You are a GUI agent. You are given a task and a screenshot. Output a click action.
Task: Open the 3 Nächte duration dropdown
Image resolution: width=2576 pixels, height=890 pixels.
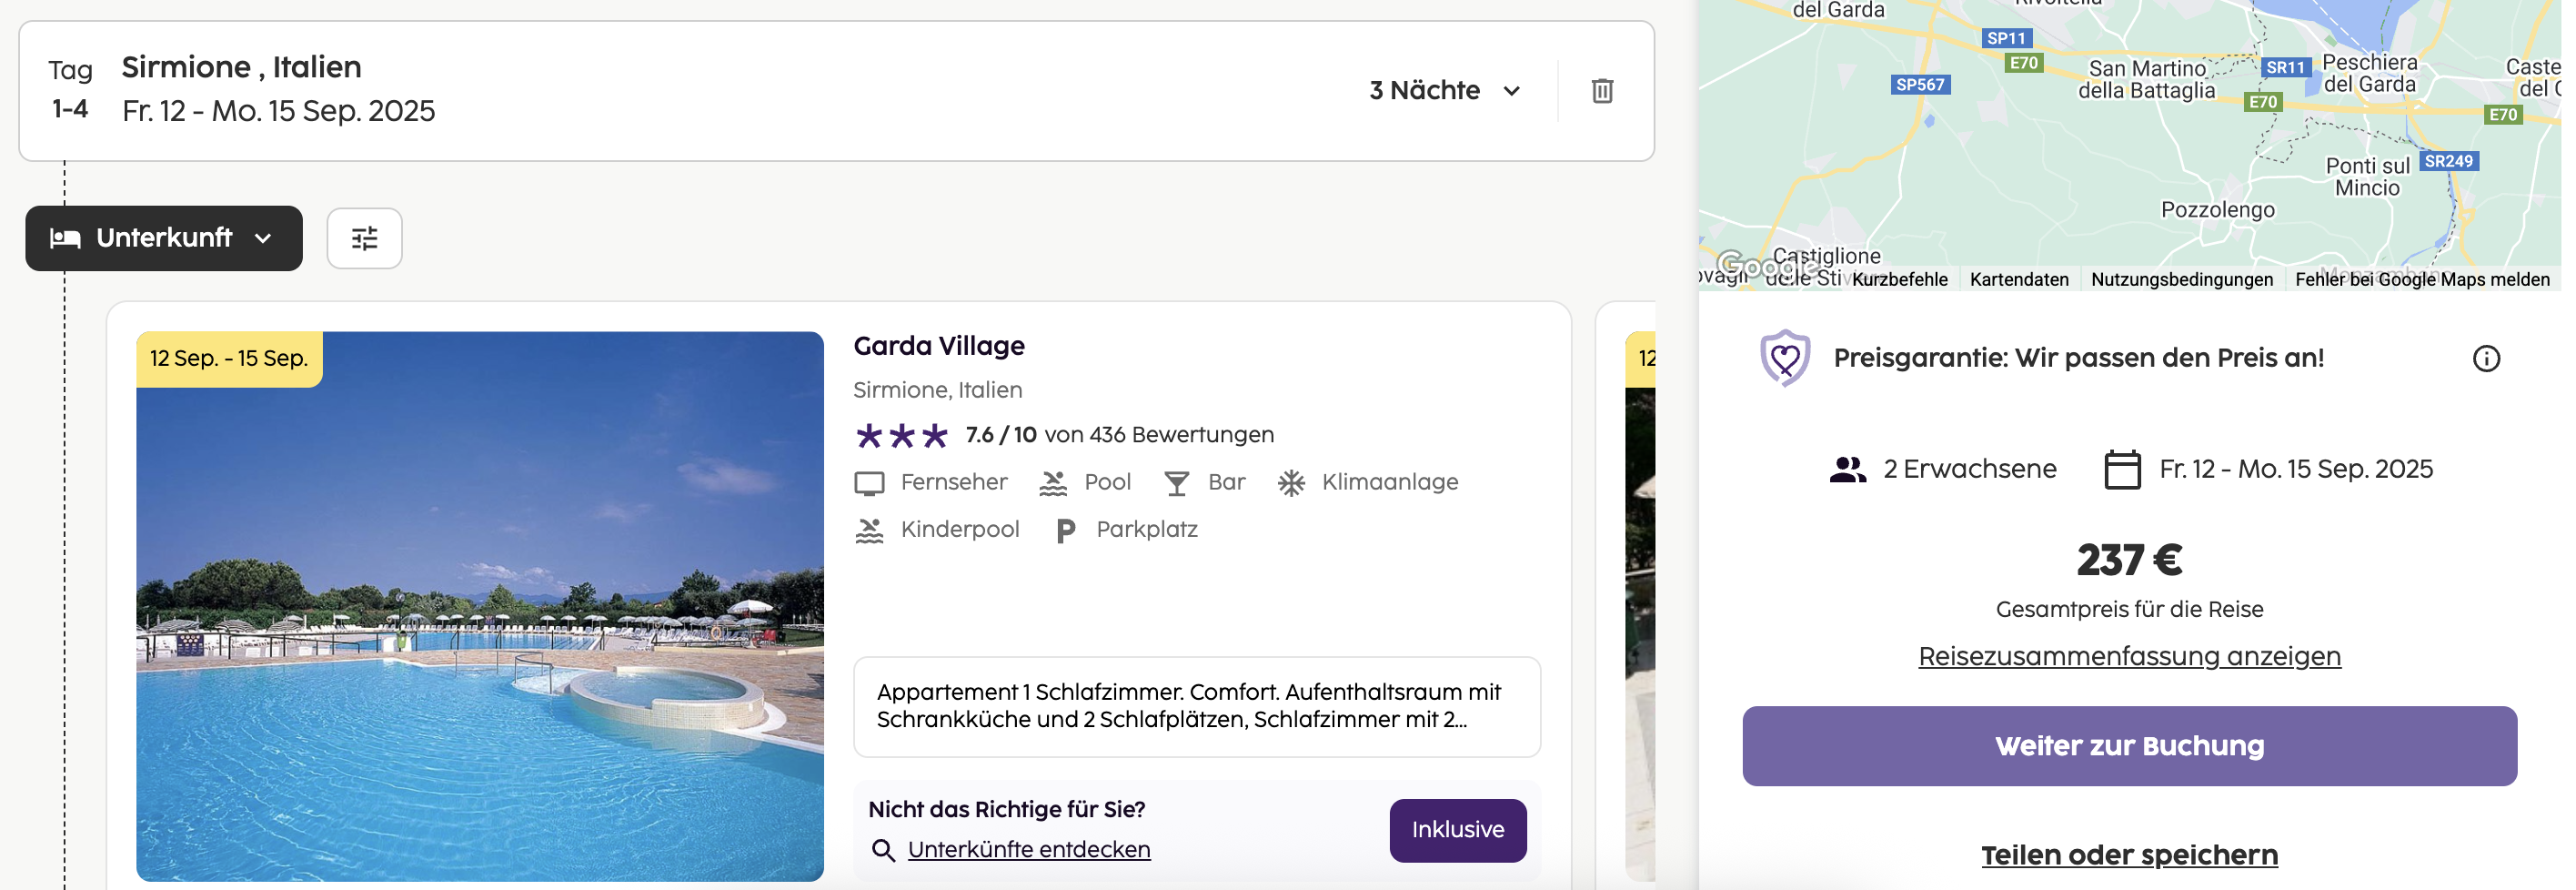[x=1444, y=91]
